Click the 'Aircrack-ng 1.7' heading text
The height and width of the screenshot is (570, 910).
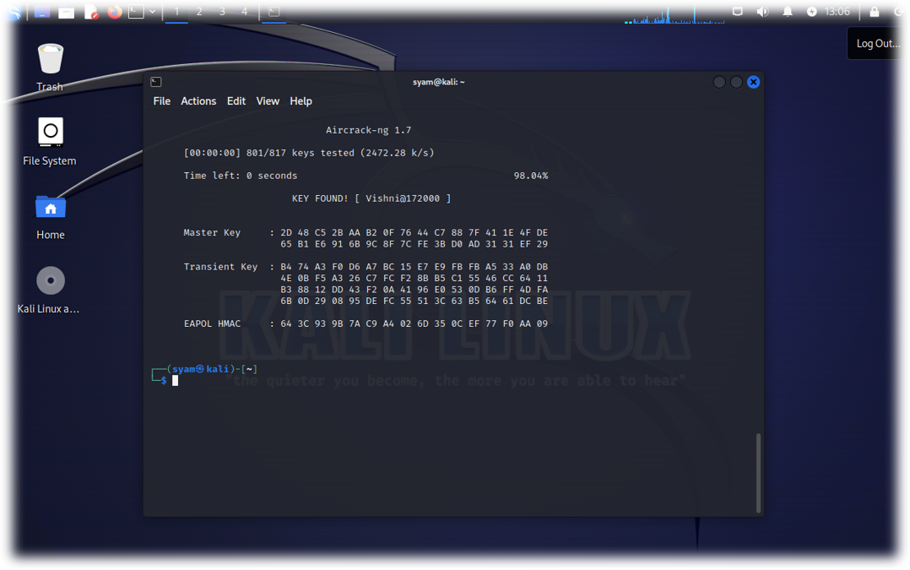[369, 130]
